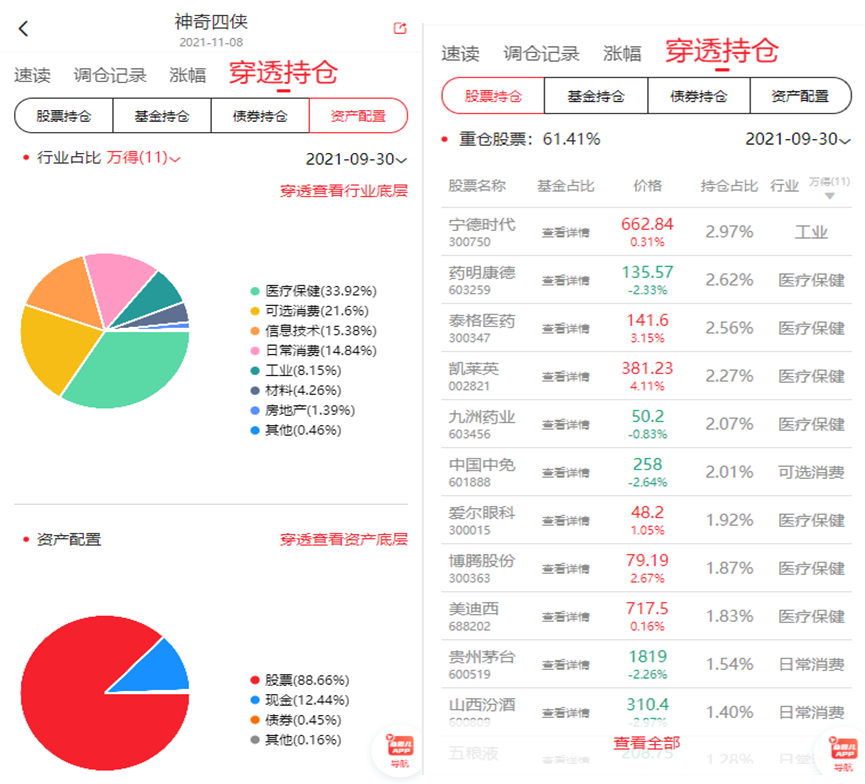865x784 pixels.
Task: Click orange 信息技术 legend dot
Action: pyautogui.click(x=255, y=330)
